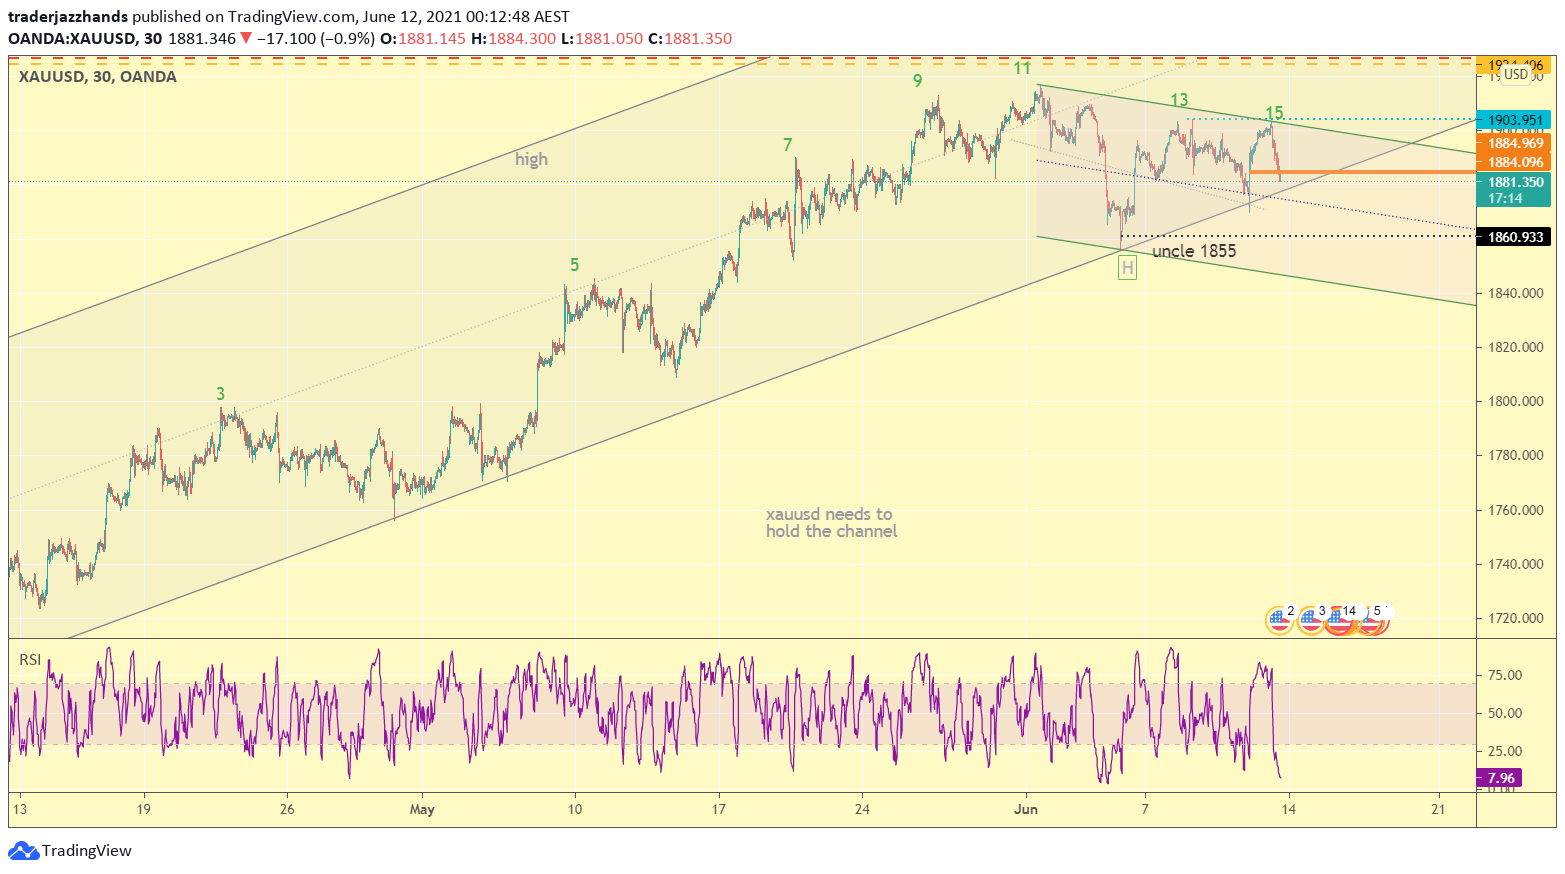Click wave label 9
This screenshot has height=874, width=1565.
point(917,81)
